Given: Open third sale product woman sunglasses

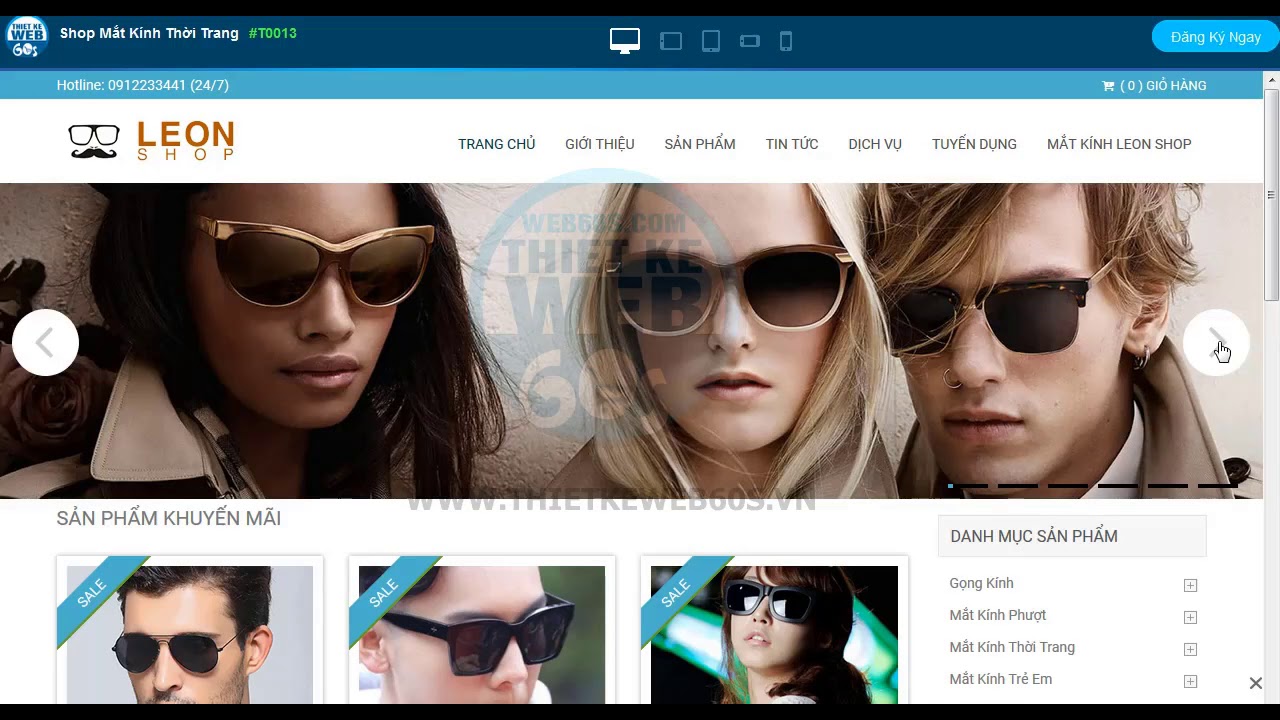Looking at the screenshot, I should [774, 634].
